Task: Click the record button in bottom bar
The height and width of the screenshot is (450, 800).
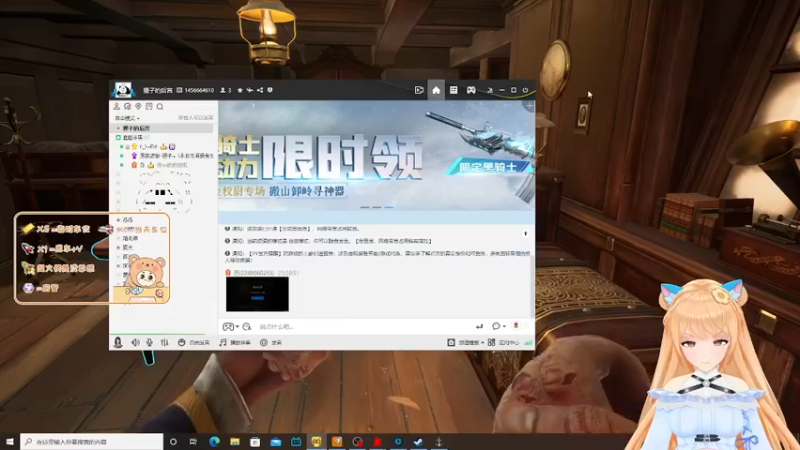Action: pos(271,342)
